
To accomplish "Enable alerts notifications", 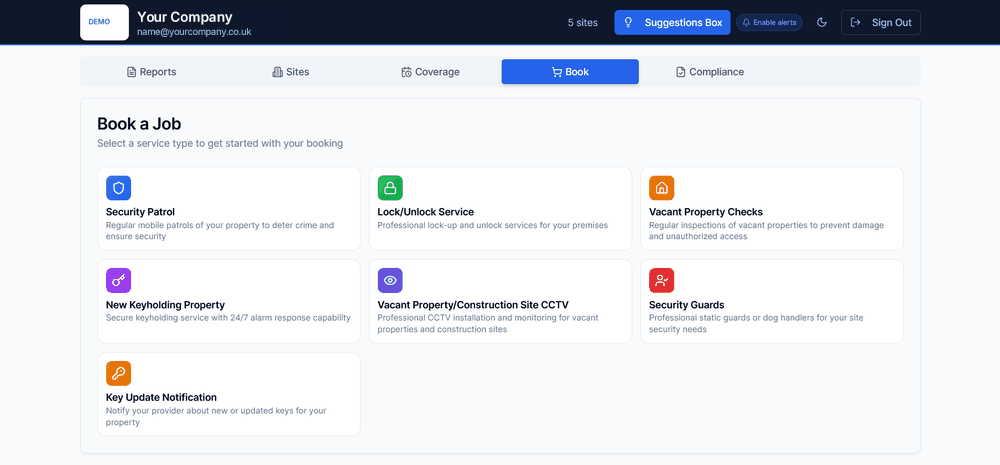I will (769, 22).
